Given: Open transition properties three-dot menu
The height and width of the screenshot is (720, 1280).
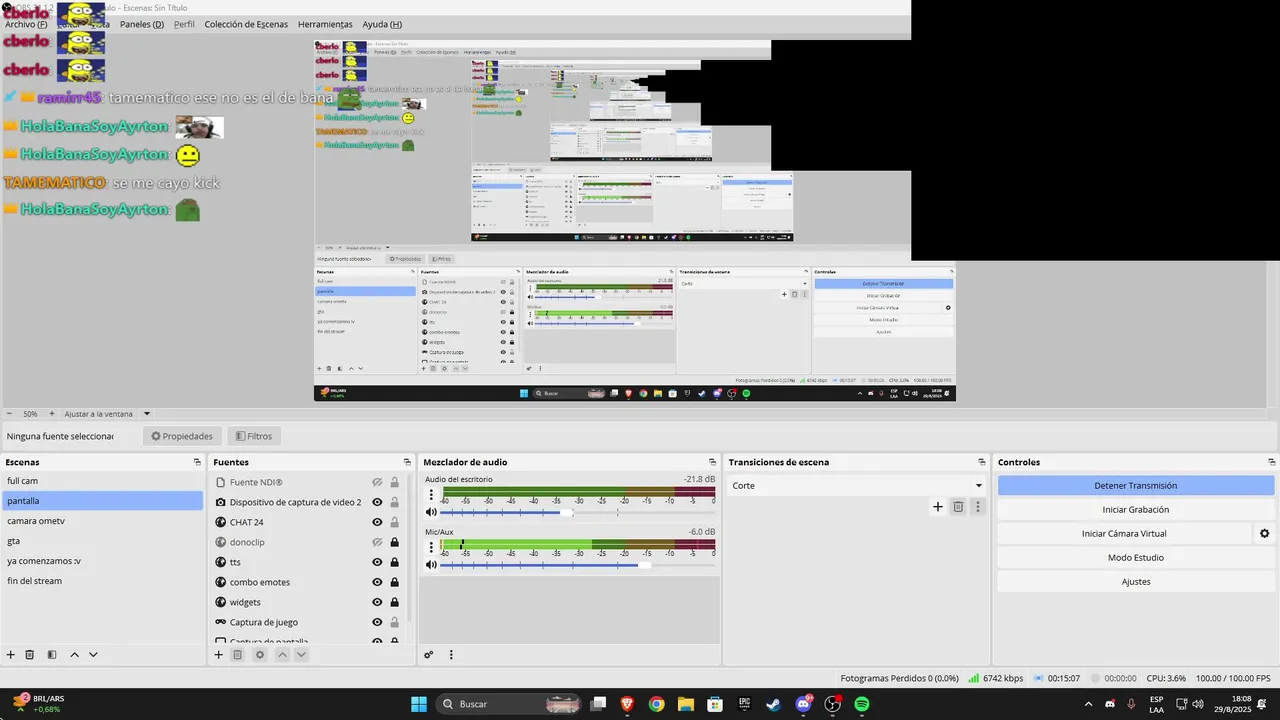Looking at the screenshot, I should coord(978,507).
